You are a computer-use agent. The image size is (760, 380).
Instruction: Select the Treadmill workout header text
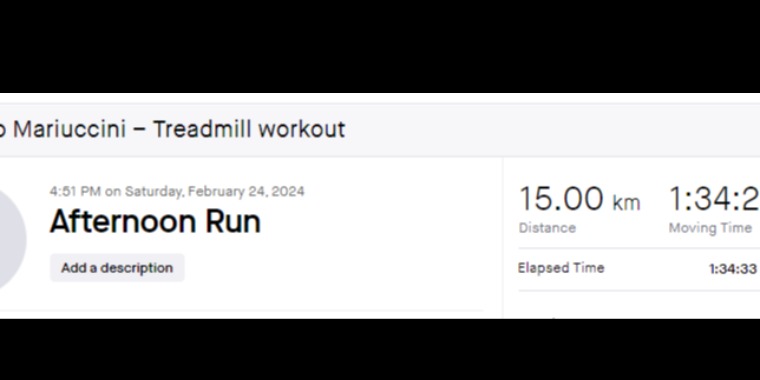pos(249,129)
